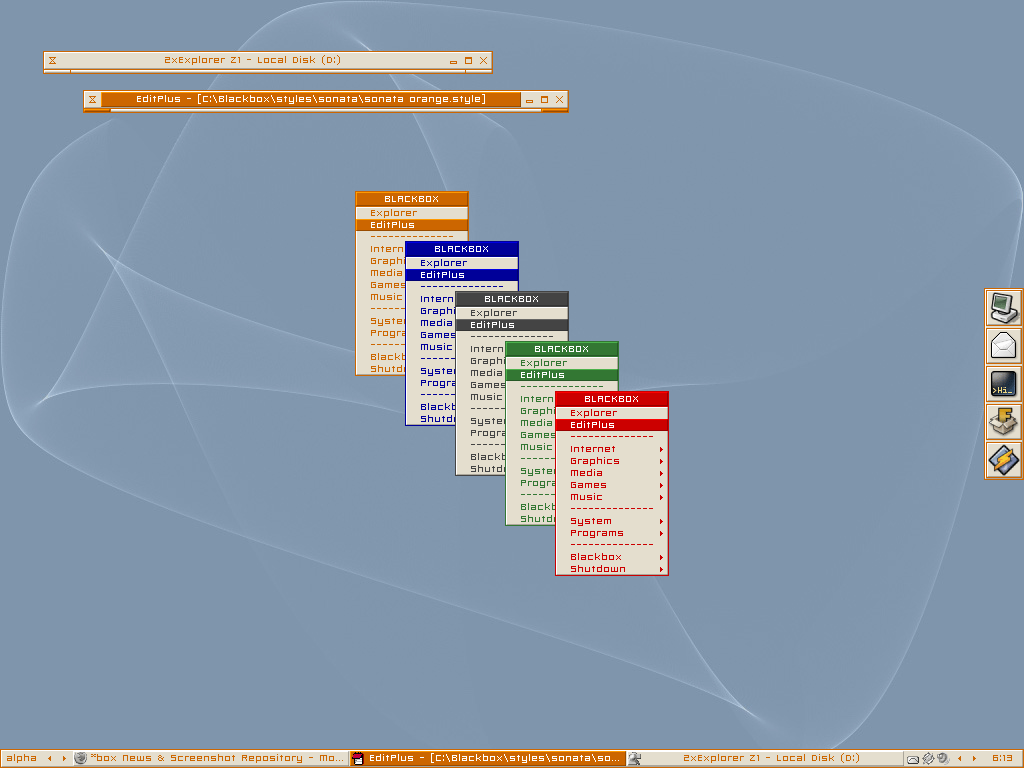The height and width of the screenshot is (768, 1024).
Task: Expand Graphics submenu in the red menu
Action: click(x=611, y=461)
